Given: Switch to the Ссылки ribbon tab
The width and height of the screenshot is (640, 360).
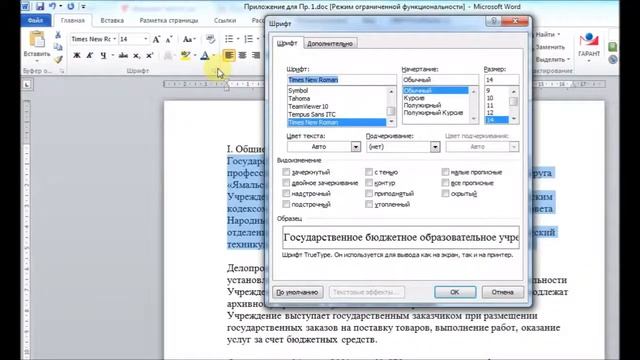Looking at the screenshot, I should [x=225, y=20].
